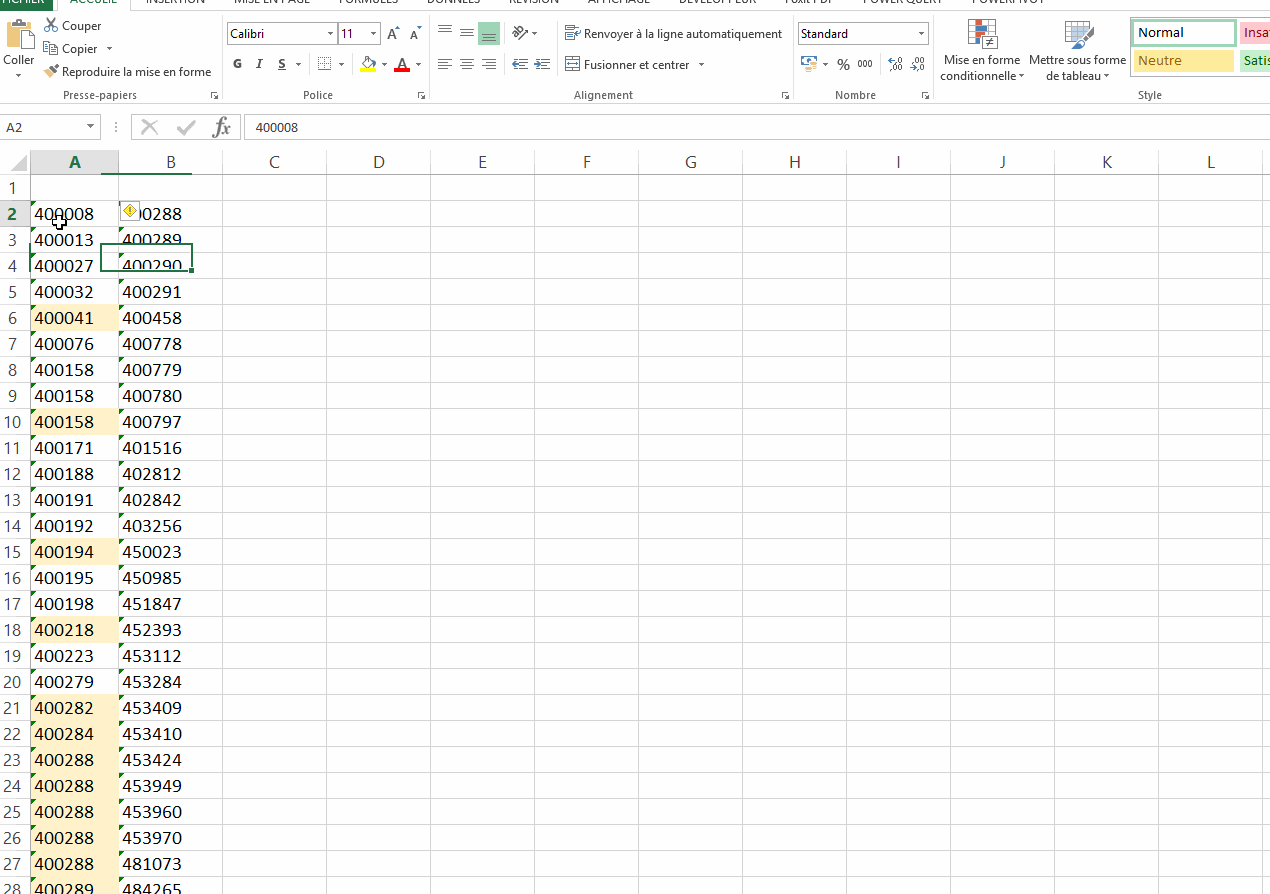Open the borders dropdown arrow

click(x=341, y=65)
